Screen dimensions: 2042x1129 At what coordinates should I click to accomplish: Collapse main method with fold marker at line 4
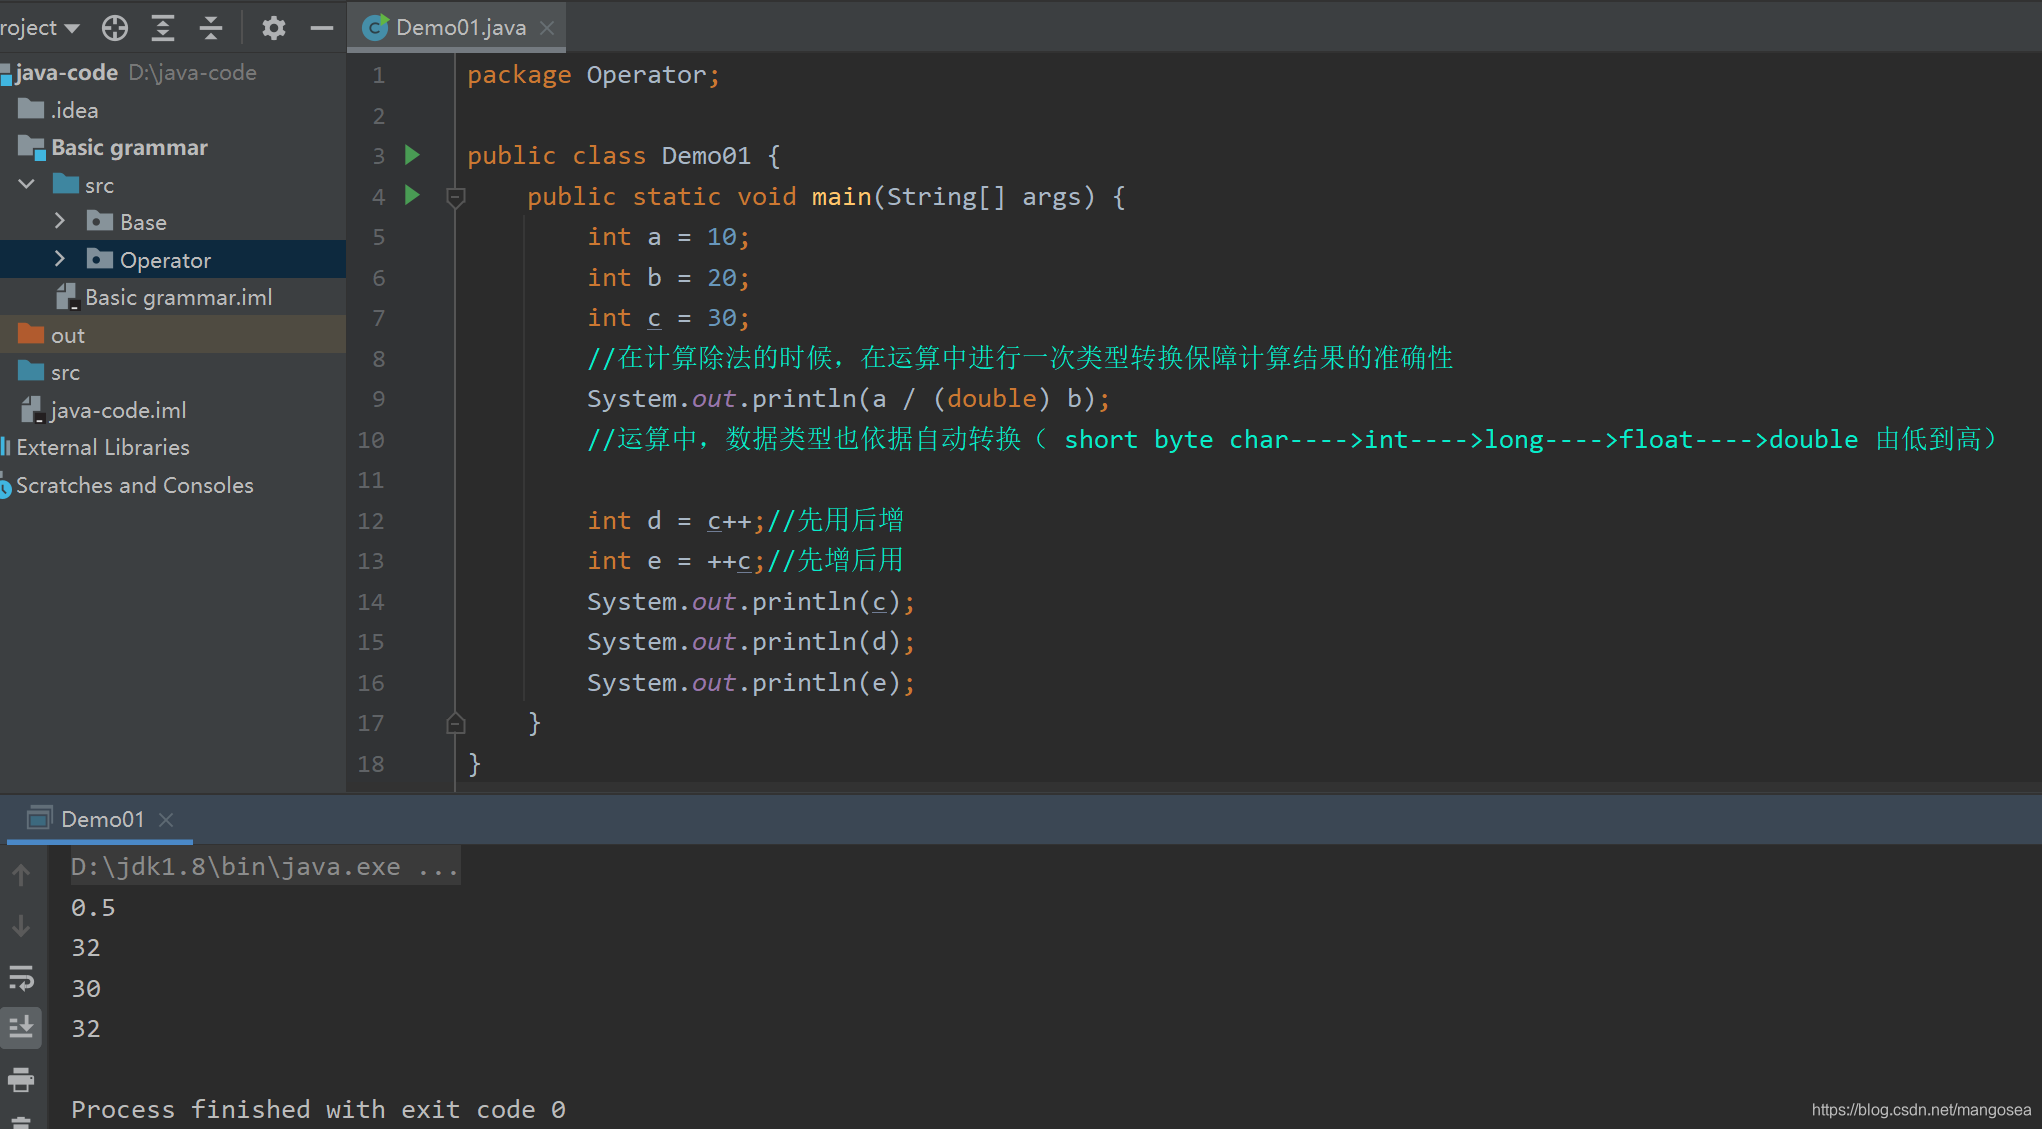click(x=456, y=197)
